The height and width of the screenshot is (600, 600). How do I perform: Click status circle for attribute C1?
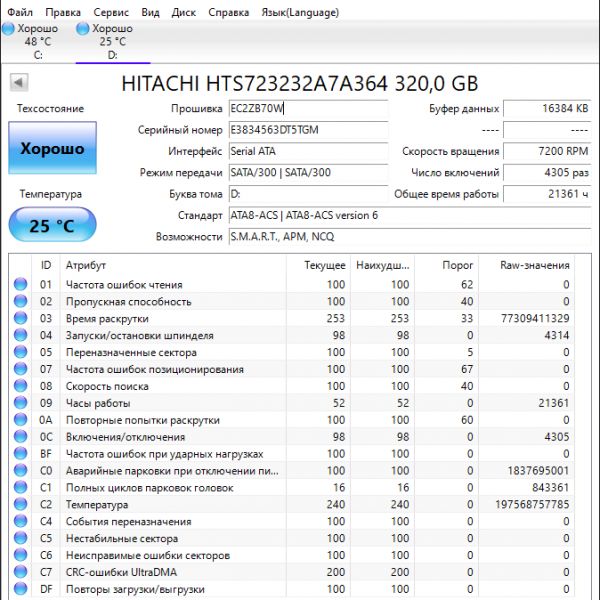[x=20, y=488]
